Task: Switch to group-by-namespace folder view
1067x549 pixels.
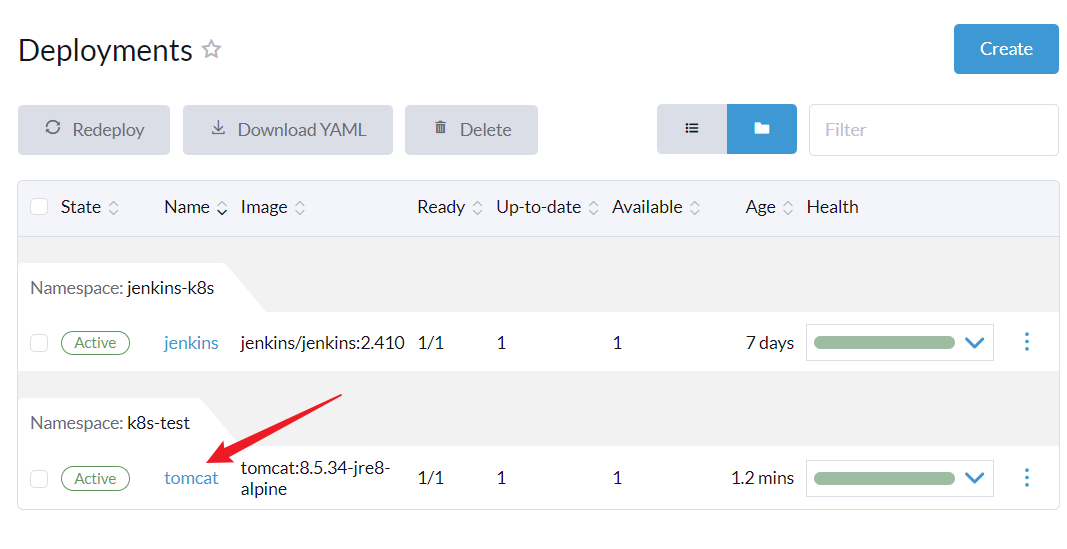Action: click(761, 129)
